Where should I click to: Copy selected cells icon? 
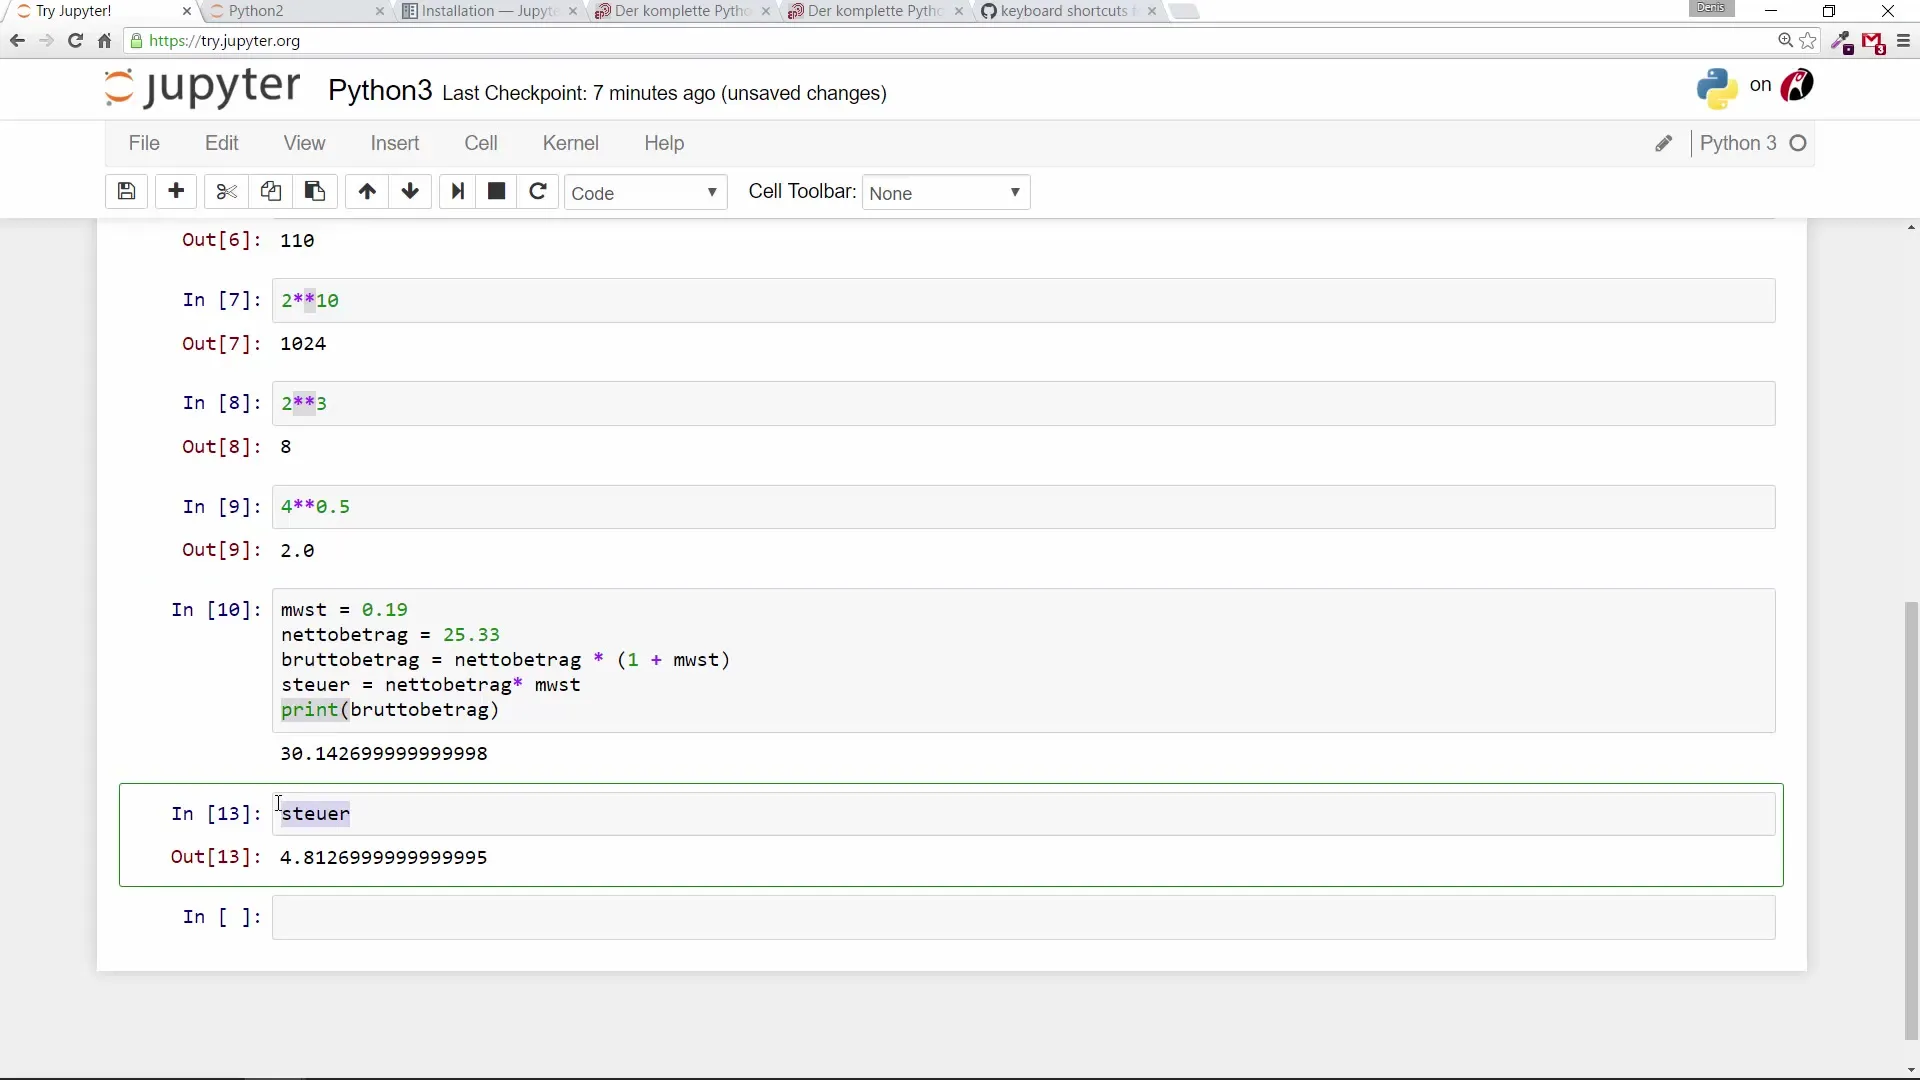click(x=270, y=191)
